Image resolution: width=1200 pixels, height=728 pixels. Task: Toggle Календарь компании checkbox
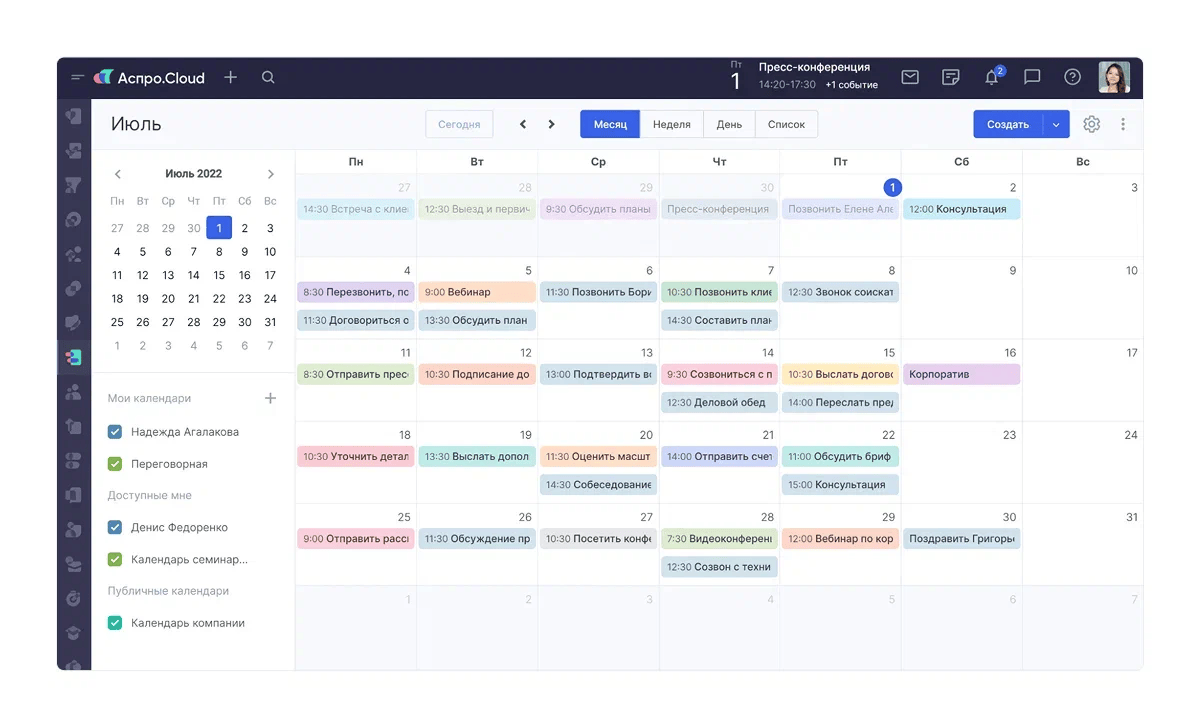pos(115,623)
